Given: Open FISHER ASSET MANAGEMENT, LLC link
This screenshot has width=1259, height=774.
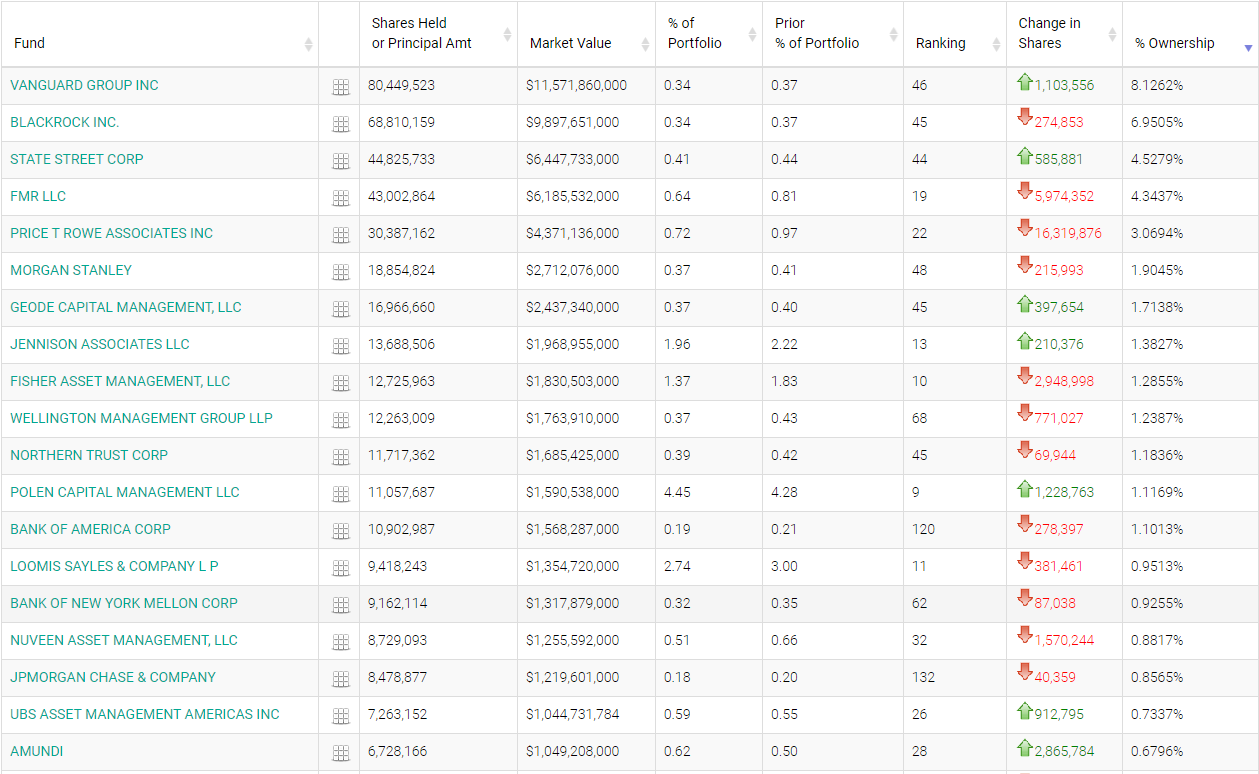Looking at the screenshot, I should coord(120,382).
